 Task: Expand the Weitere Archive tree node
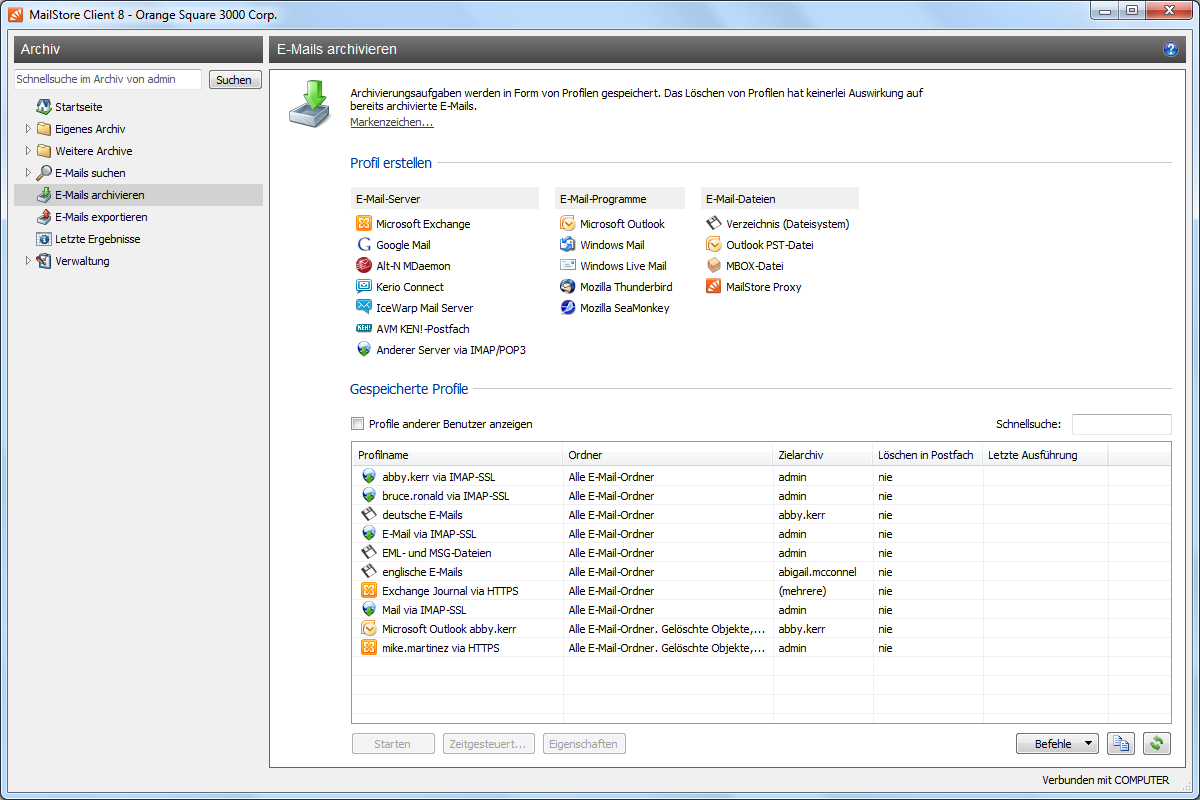[28, 151]
